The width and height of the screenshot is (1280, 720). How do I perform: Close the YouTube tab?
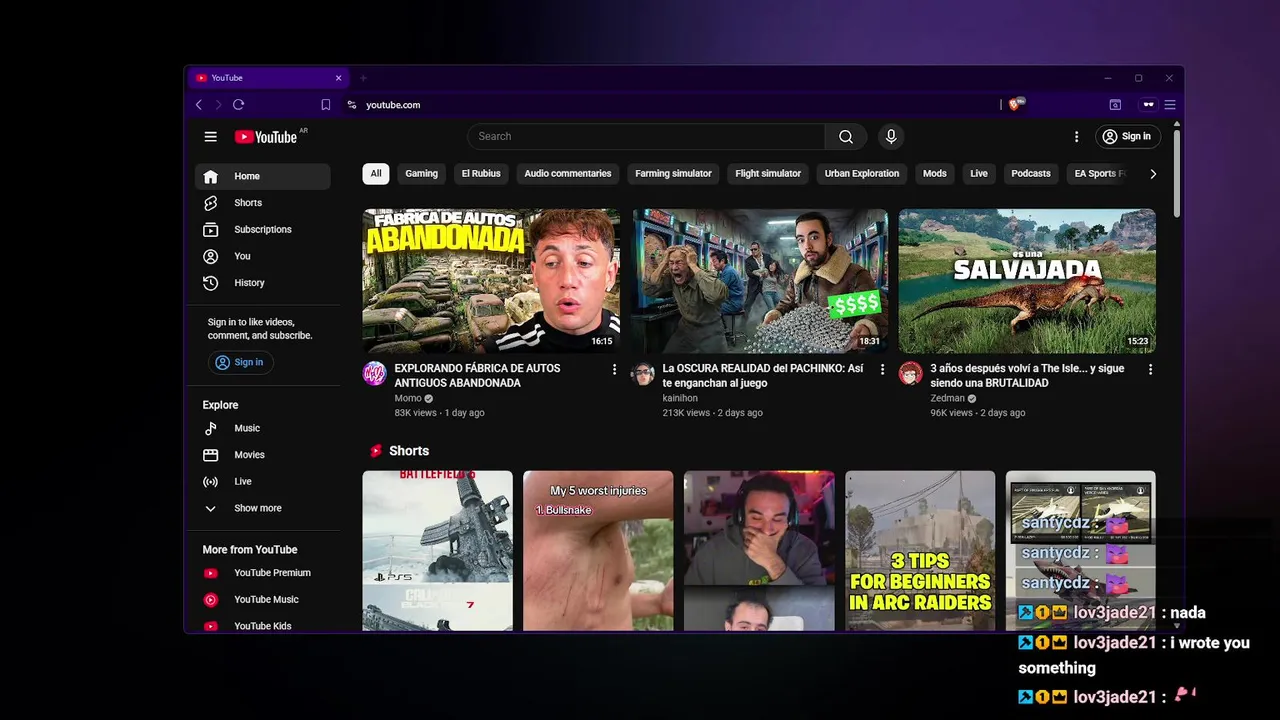pyautogui.click(x=338, y=78)
